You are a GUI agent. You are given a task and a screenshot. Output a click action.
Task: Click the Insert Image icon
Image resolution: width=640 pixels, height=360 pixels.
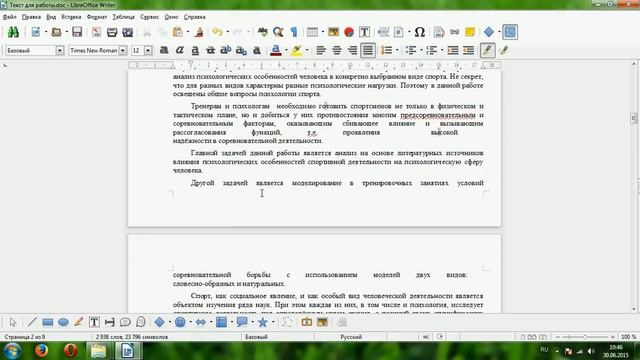click(x=333, y=32)
